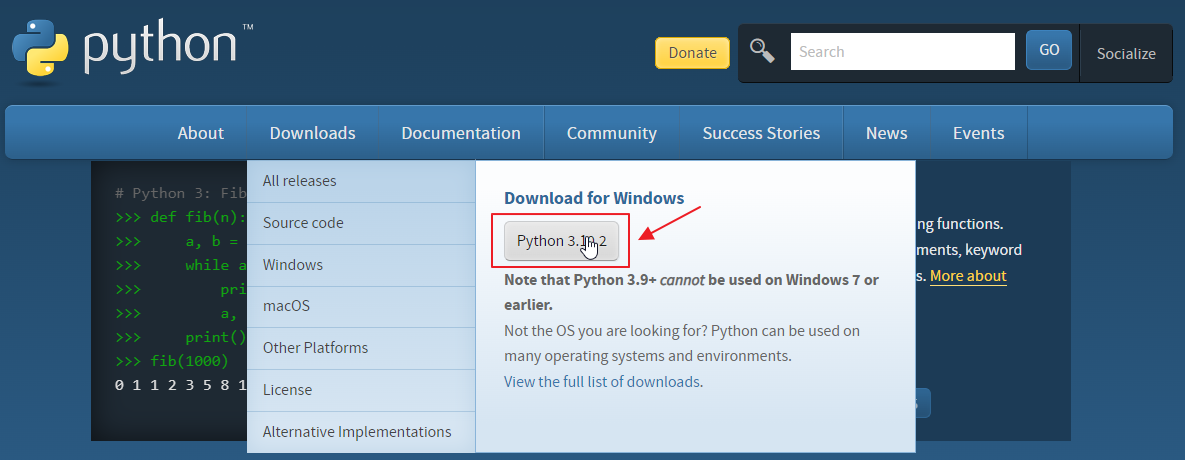The height and width of the screenshot is (460, 1185).
Task: Select Source code in Downloads submenu
Action: click(x=361, y=224)
